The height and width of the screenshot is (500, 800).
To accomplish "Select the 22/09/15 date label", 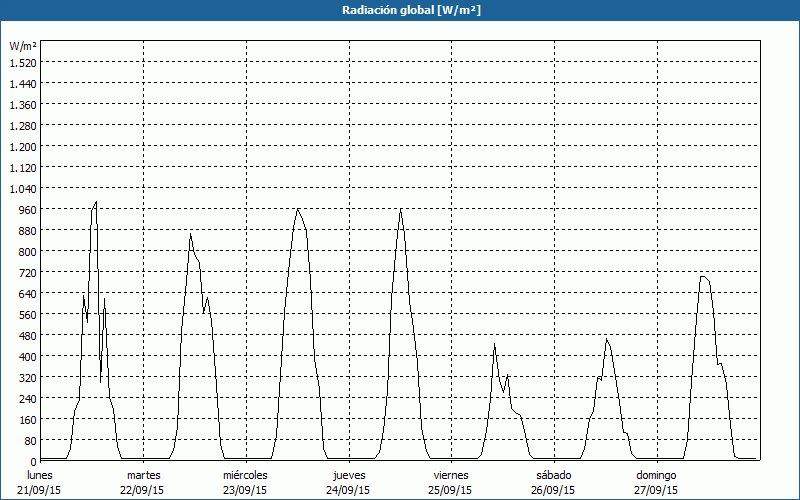I will point(142,490).
